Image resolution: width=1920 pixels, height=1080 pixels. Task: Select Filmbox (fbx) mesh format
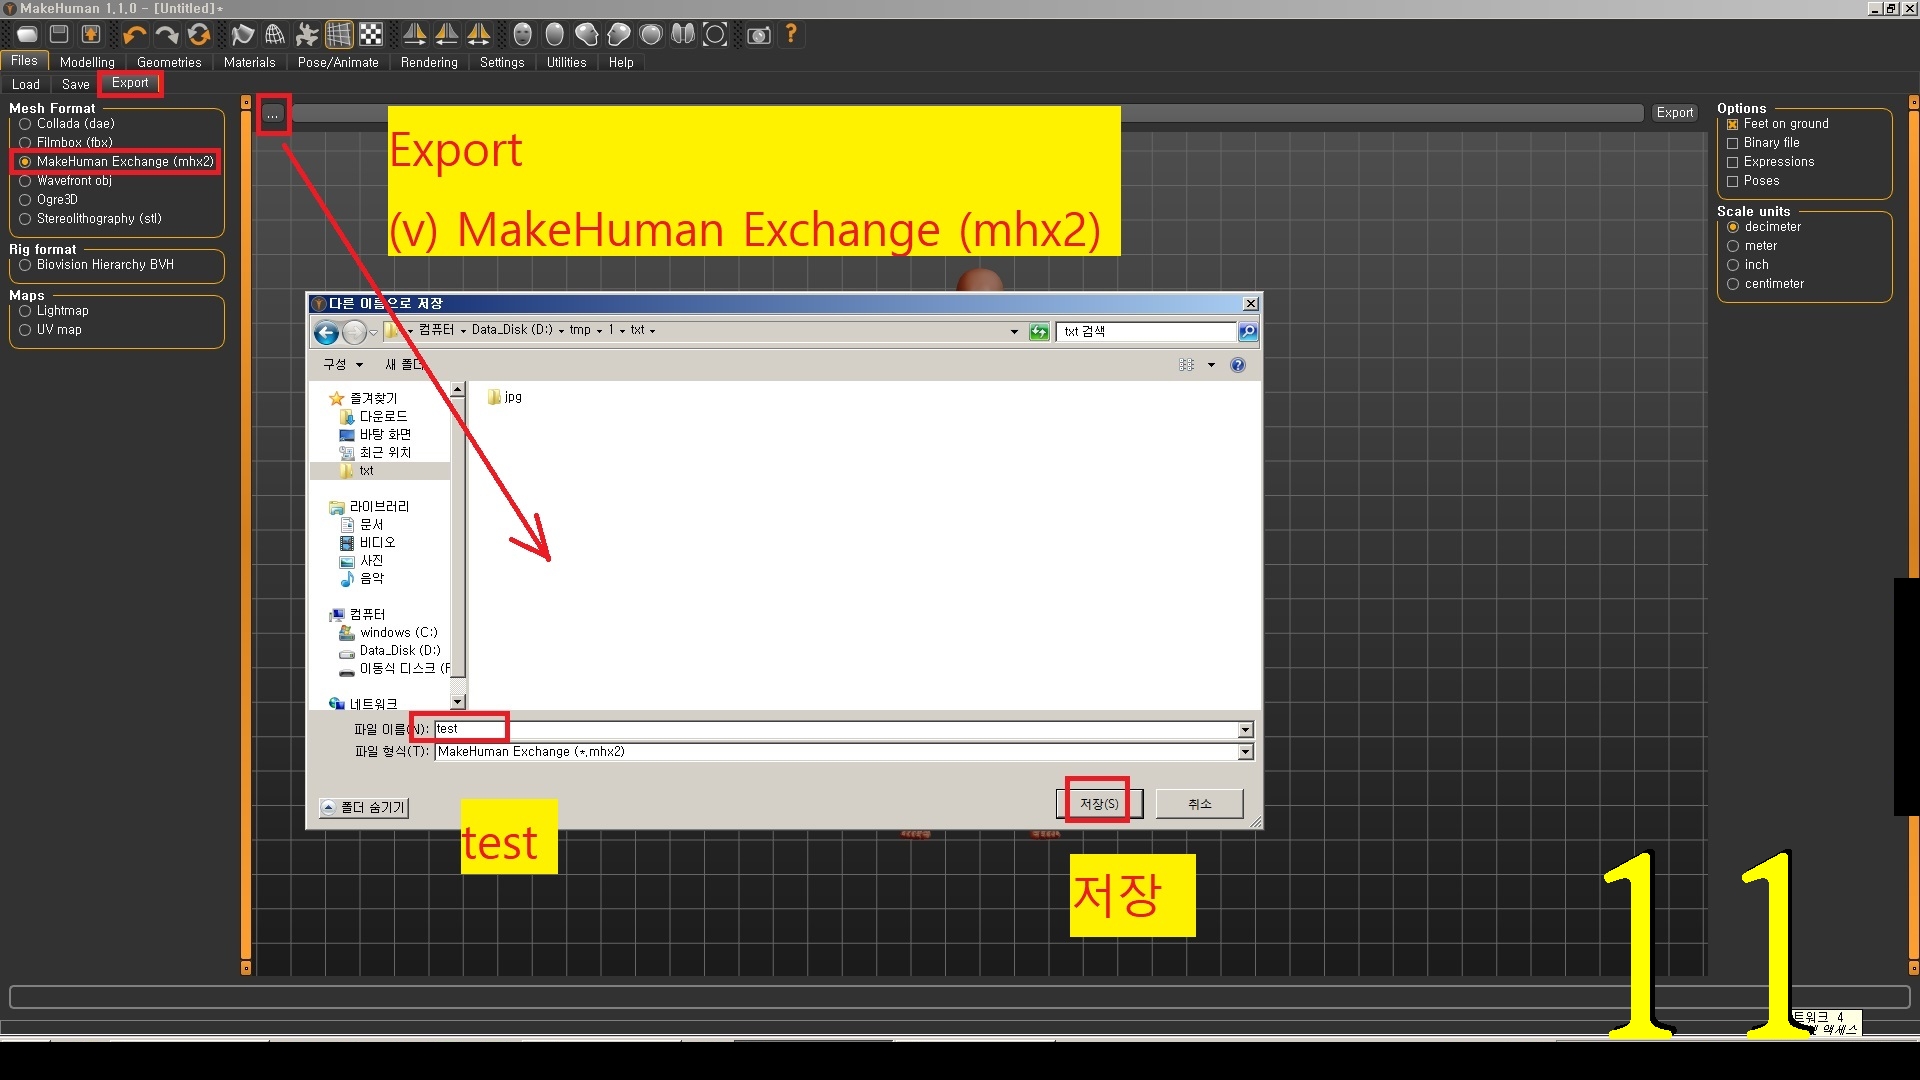pyautogui.click(x=66, y=143)
